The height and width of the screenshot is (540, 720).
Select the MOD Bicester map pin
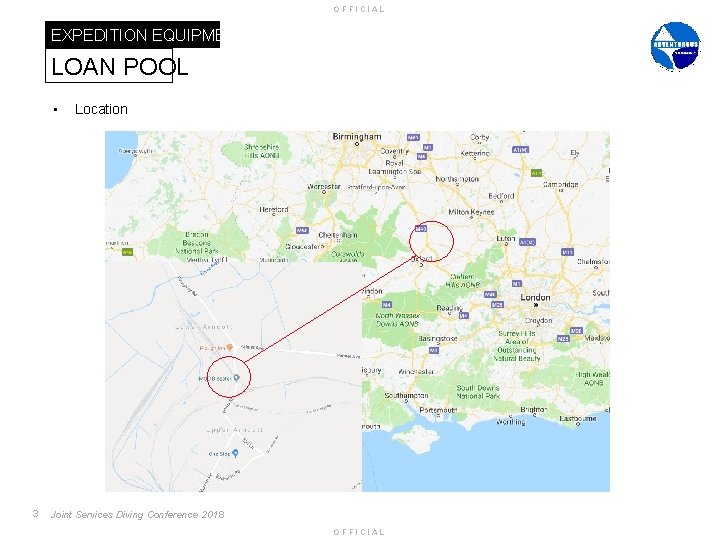236,378
